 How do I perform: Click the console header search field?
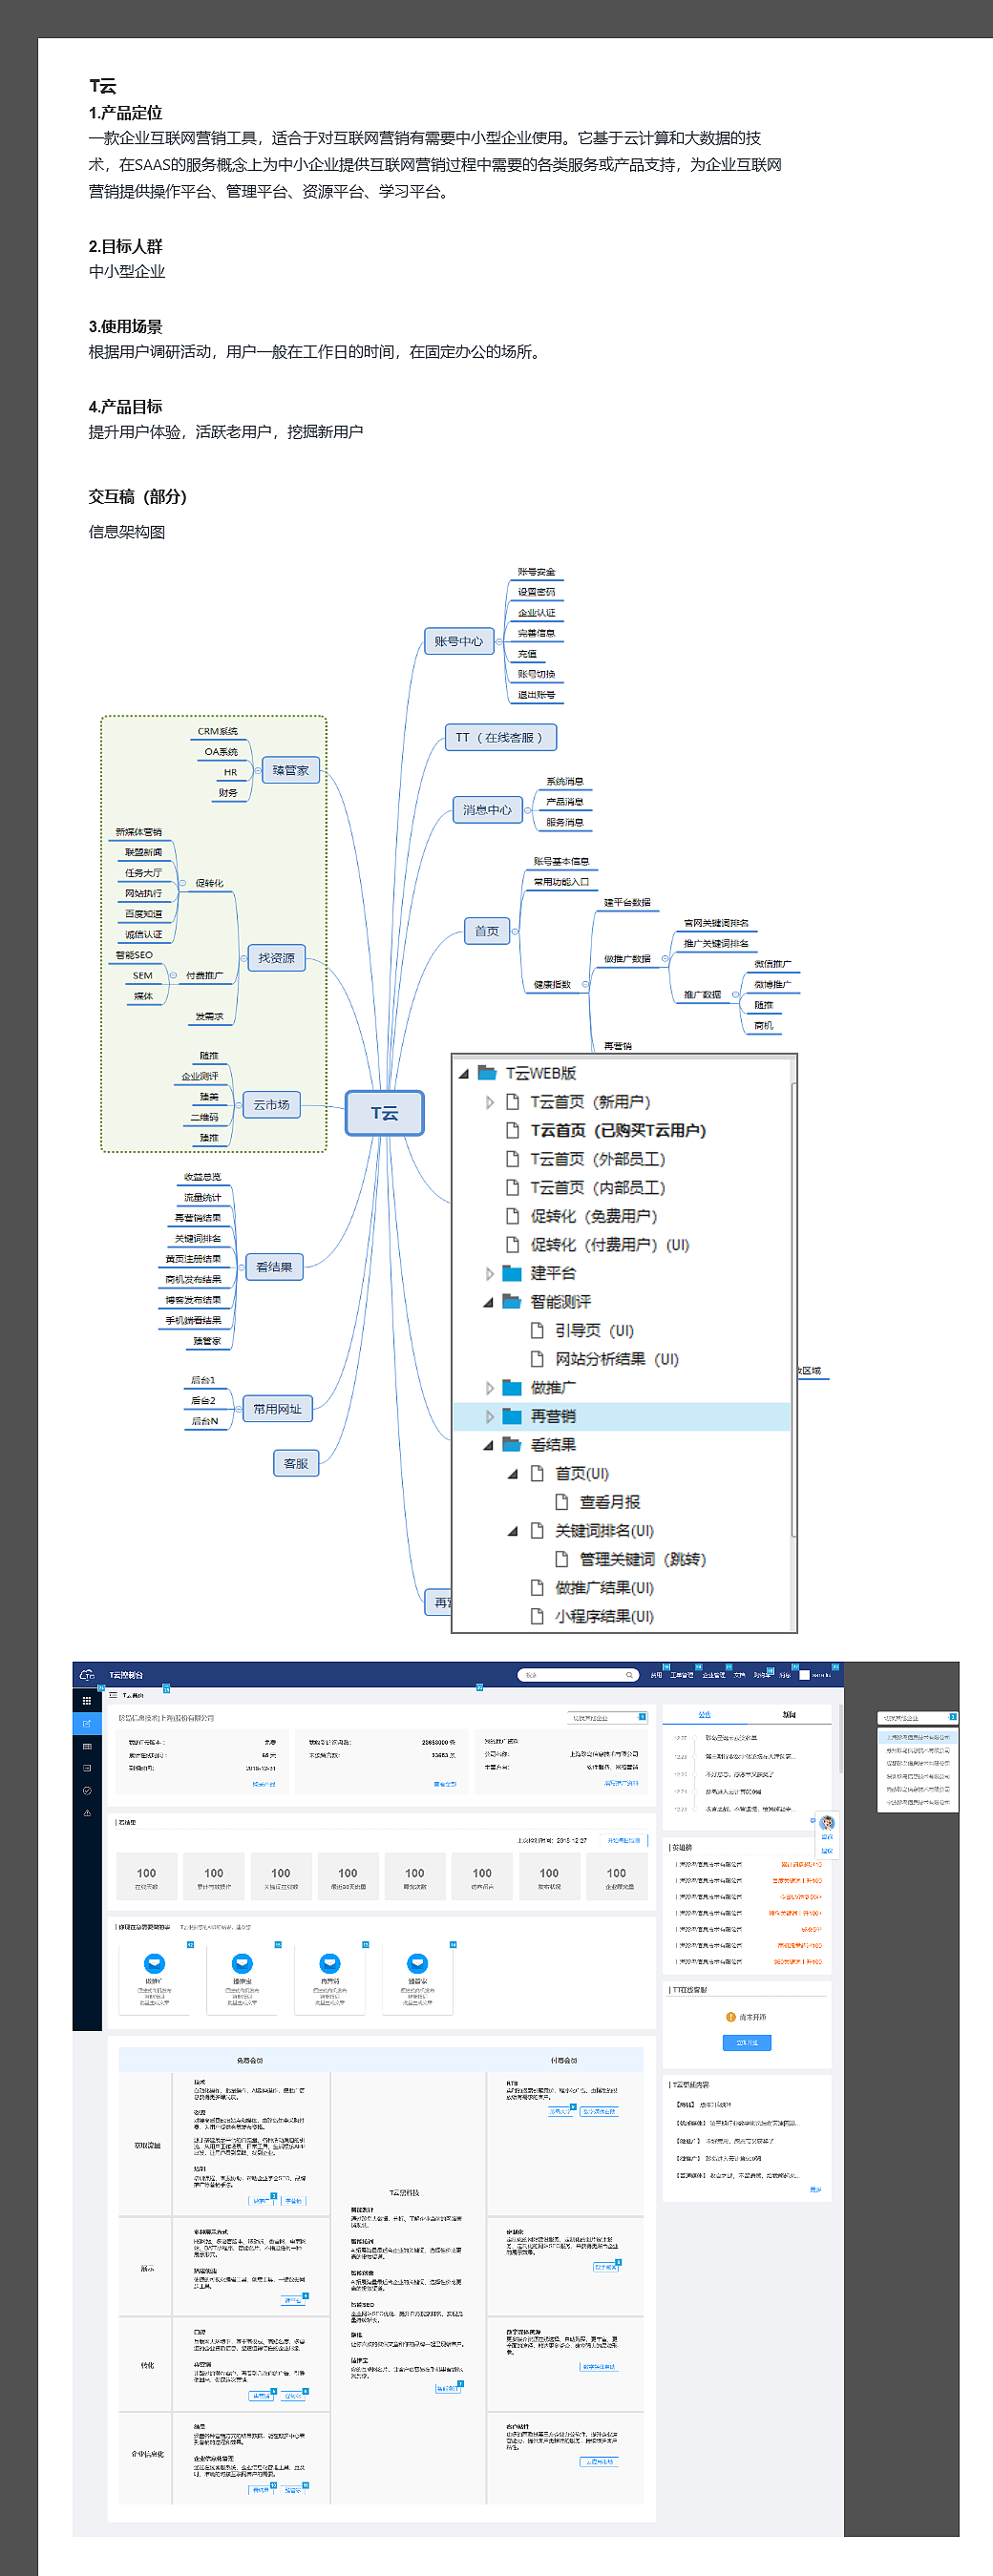(x=578, y=1675)
